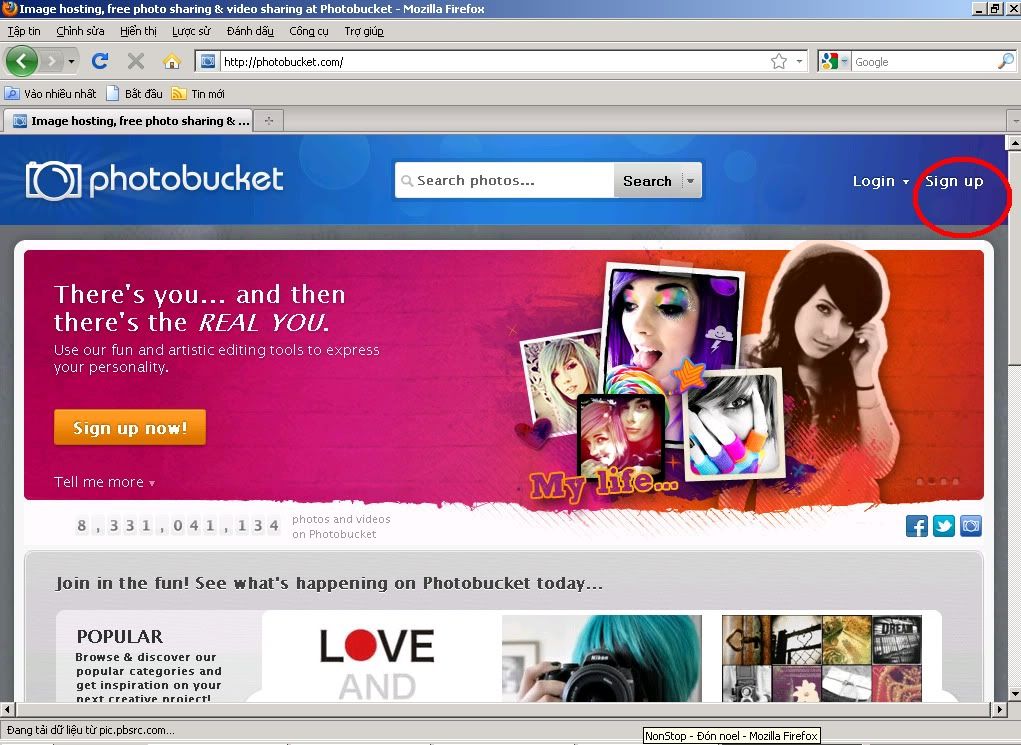
Task: Click the vertical scrollbar up arrow
Action: pos(1014,142)
